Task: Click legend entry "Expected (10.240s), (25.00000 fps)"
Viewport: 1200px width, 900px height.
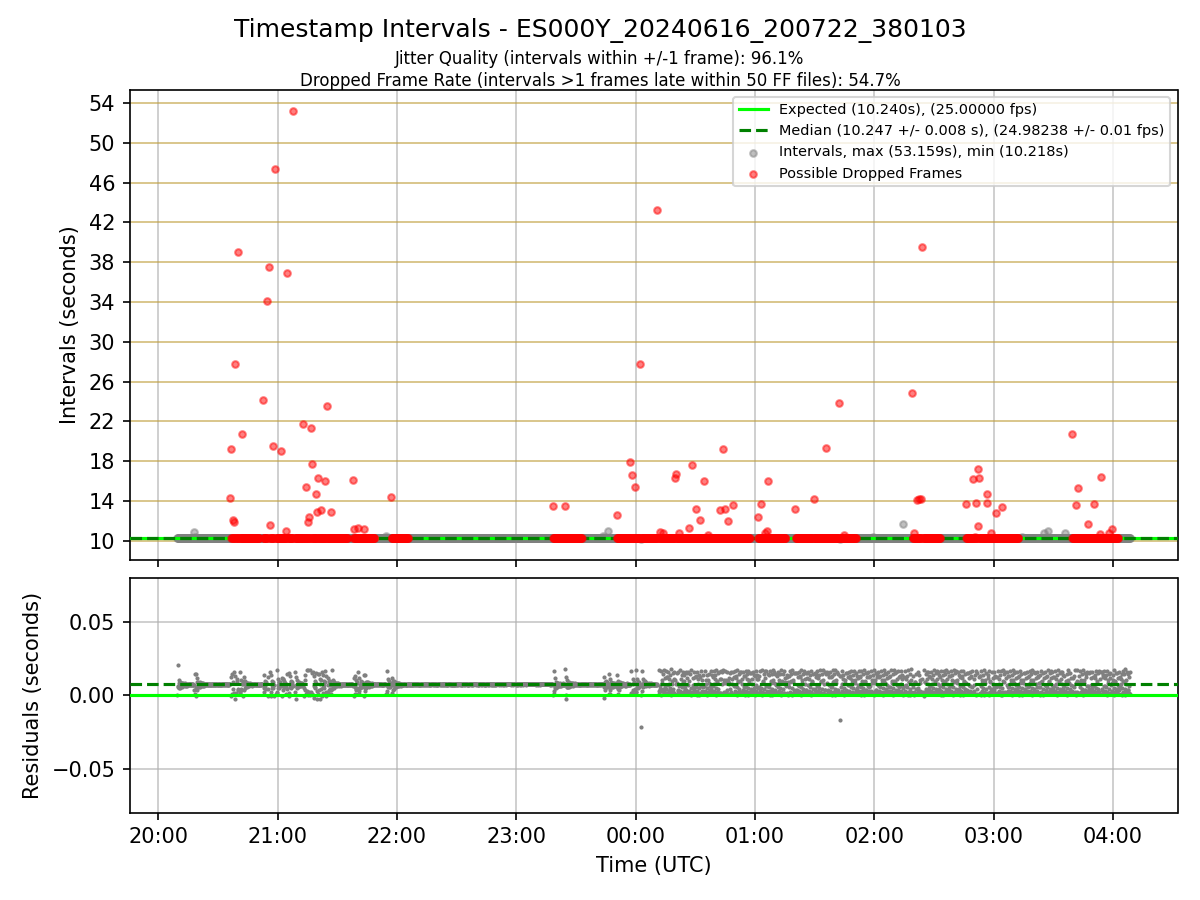Action: click(x=907, y=109)
